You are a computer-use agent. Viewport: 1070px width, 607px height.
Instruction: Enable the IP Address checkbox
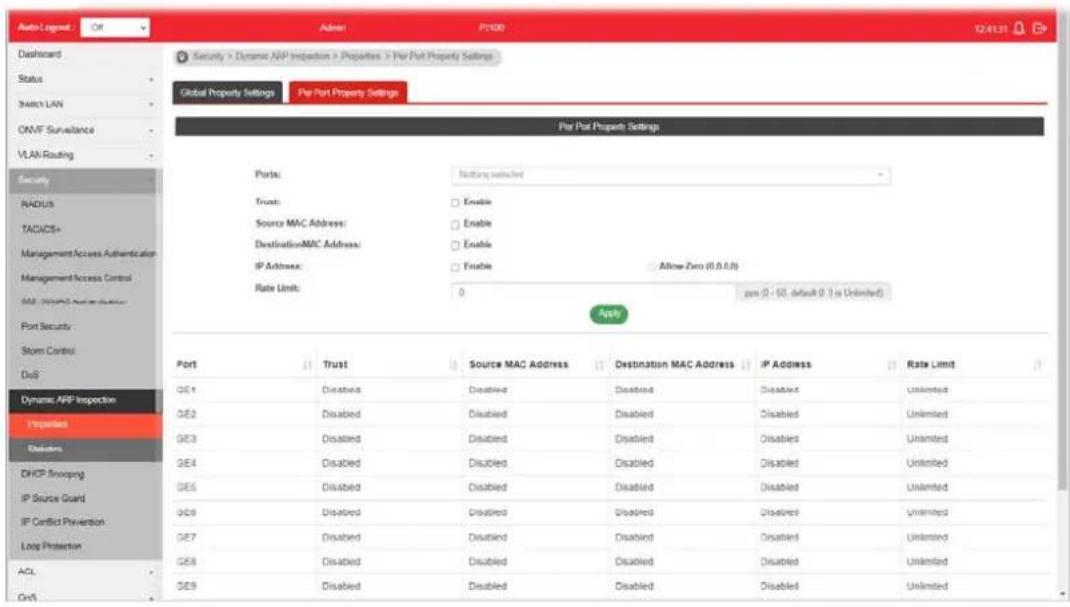pos(455,267)
